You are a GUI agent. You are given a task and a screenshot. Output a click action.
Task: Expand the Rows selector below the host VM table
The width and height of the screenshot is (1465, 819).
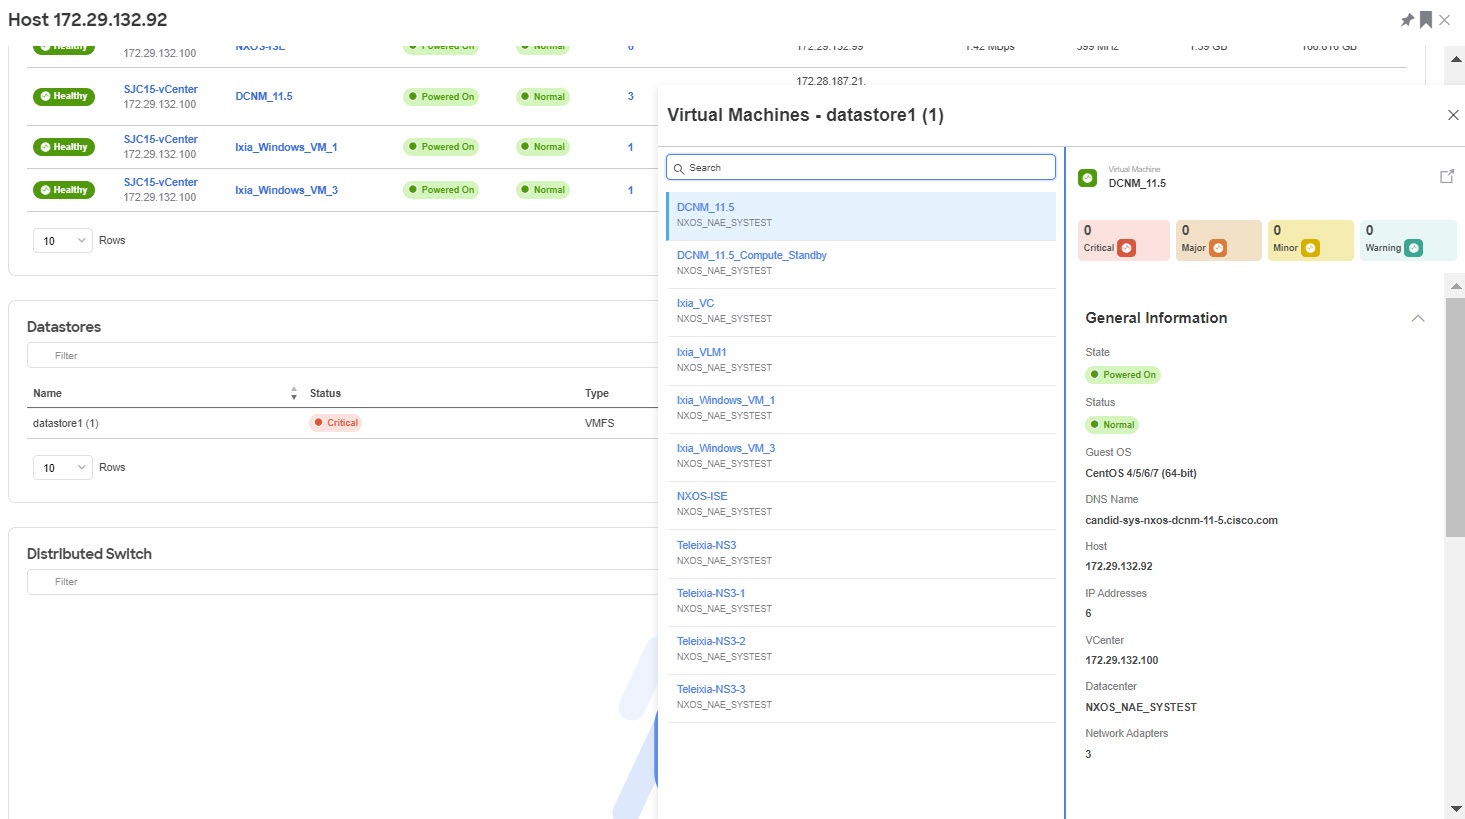tap(62, 240)
